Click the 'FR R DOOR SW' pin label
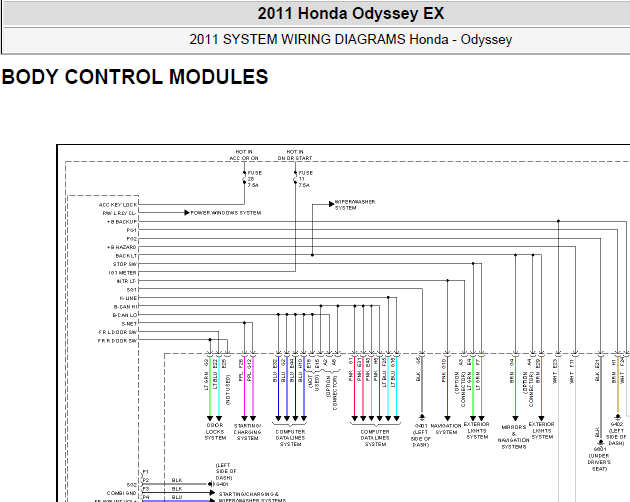Screen dimensions: 630x502 pyautogui.click(x=117, y=340)
